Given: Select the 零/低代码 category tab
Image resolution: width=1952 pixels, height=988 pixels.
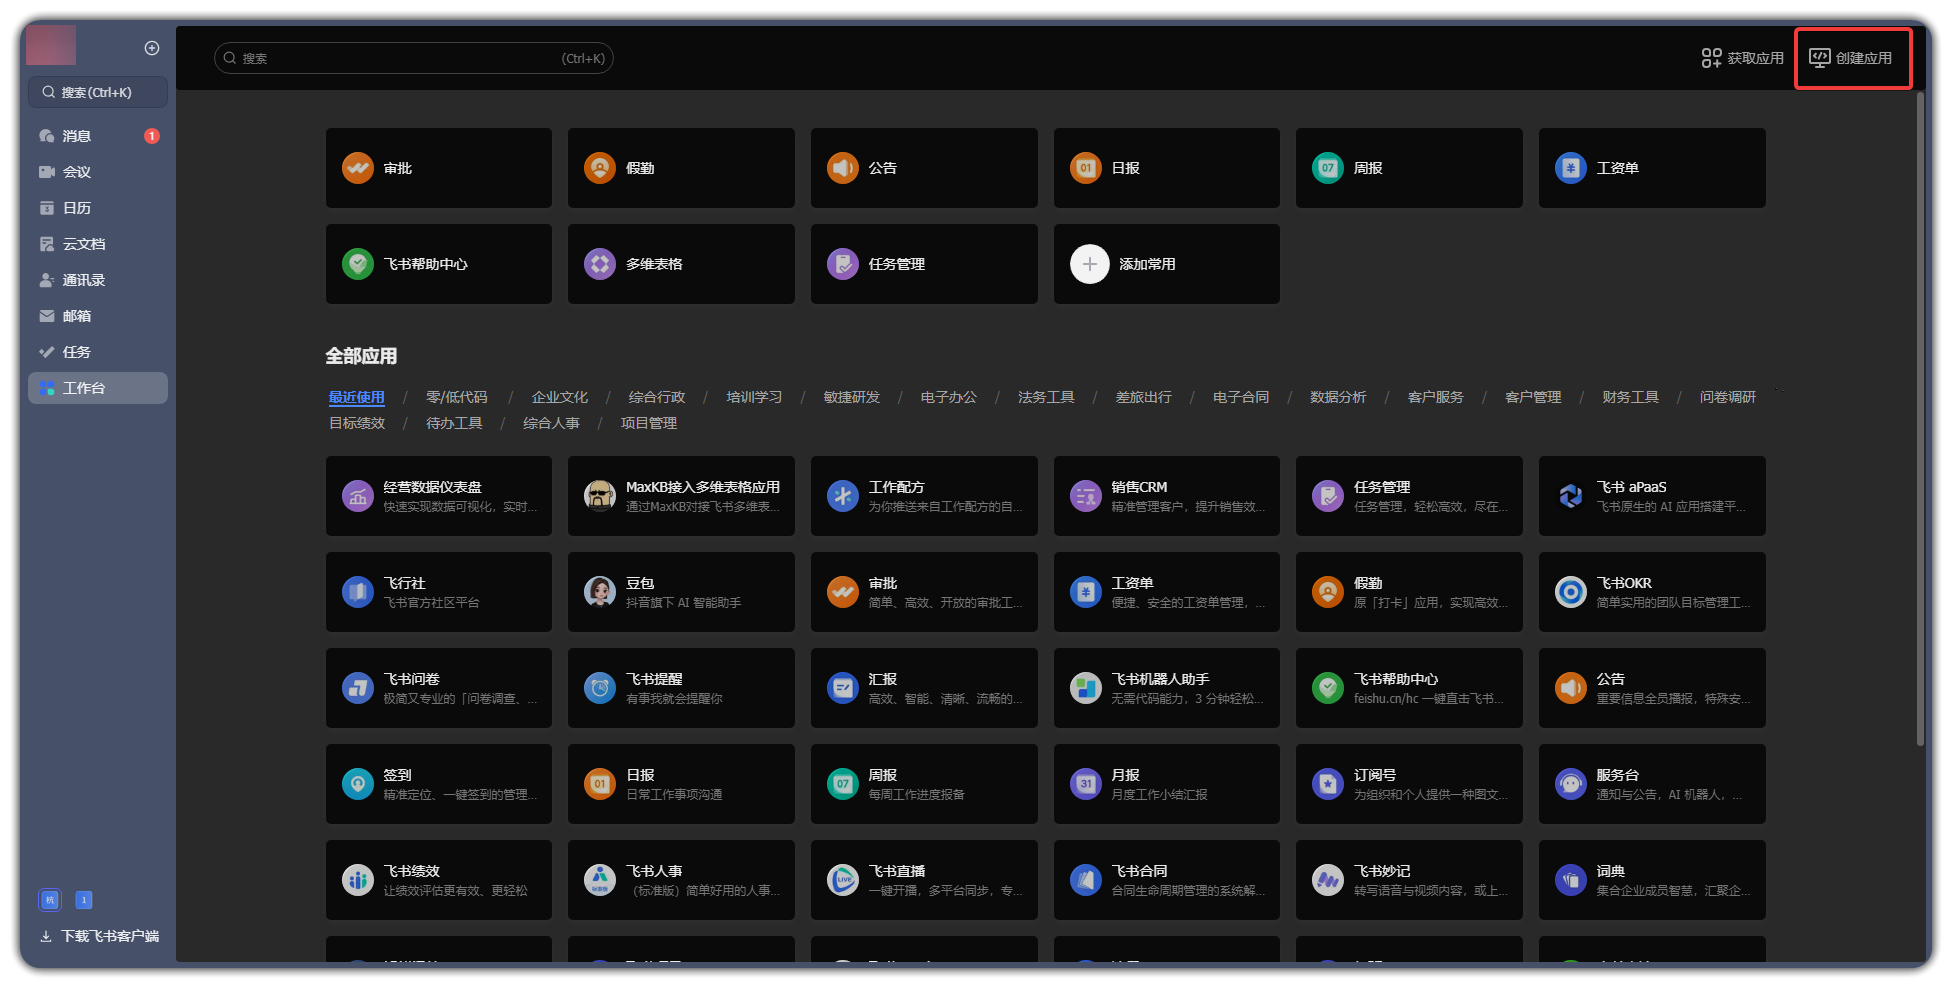Looking at the screenshot, I should (456, 397).
